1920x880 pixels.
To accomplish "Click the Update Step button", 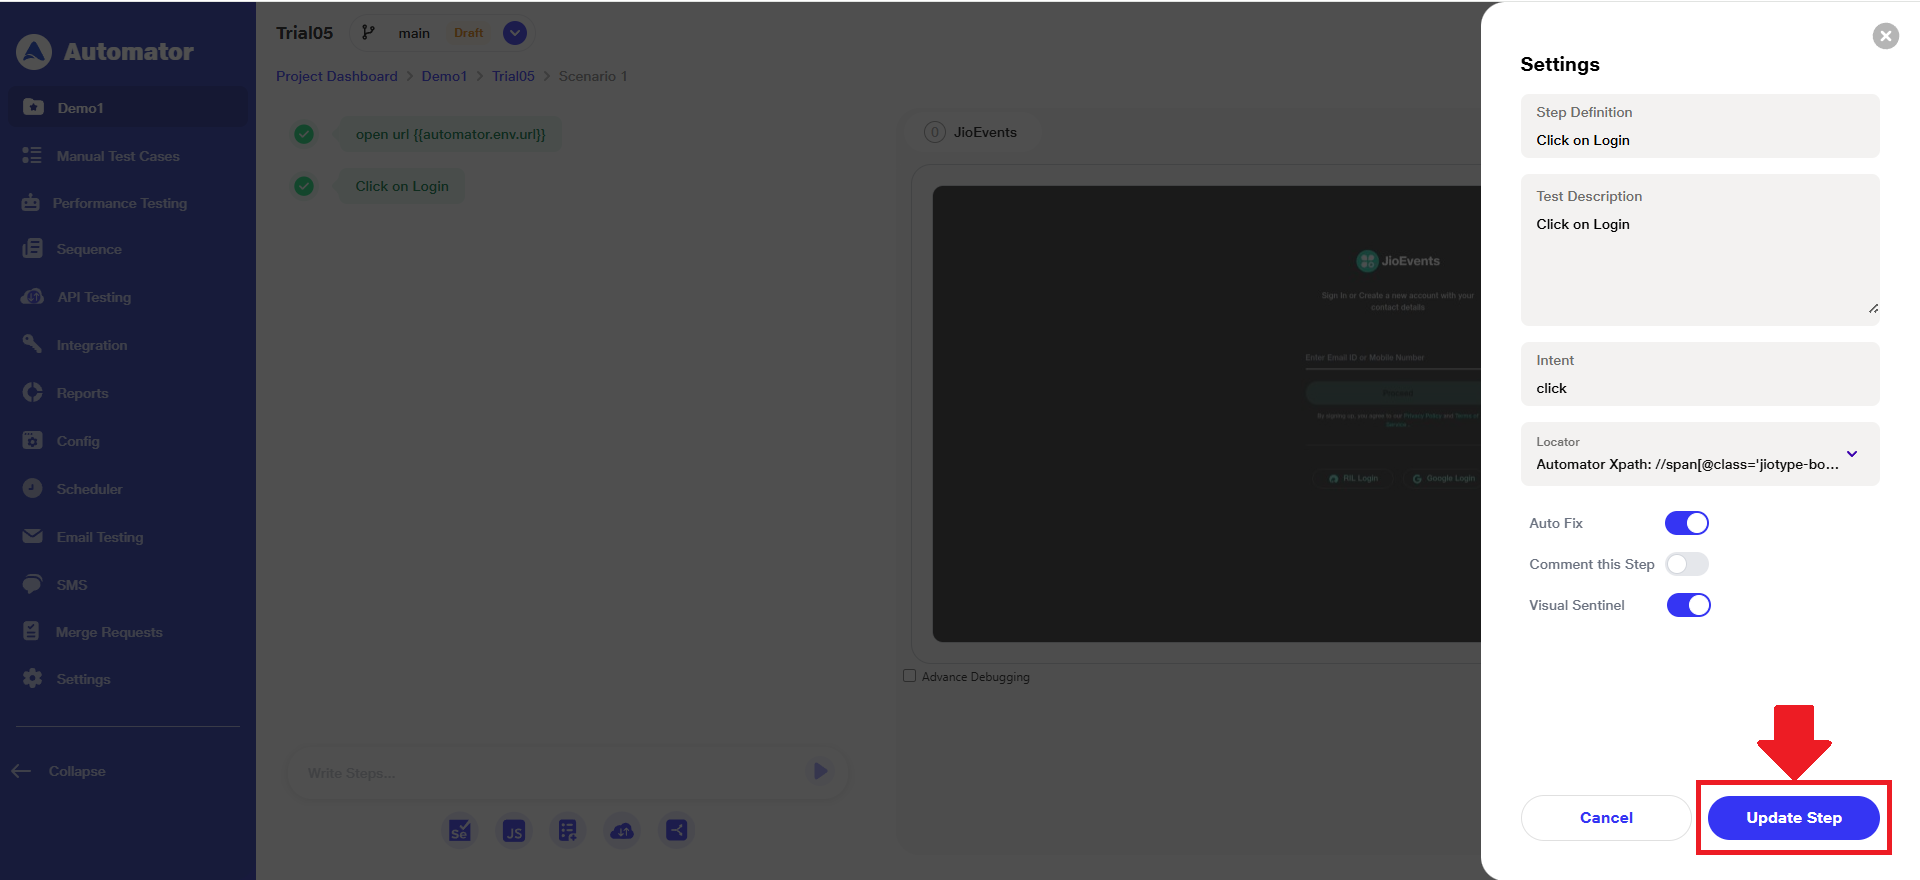I will pyautogui.click(x=1793, y=818).
